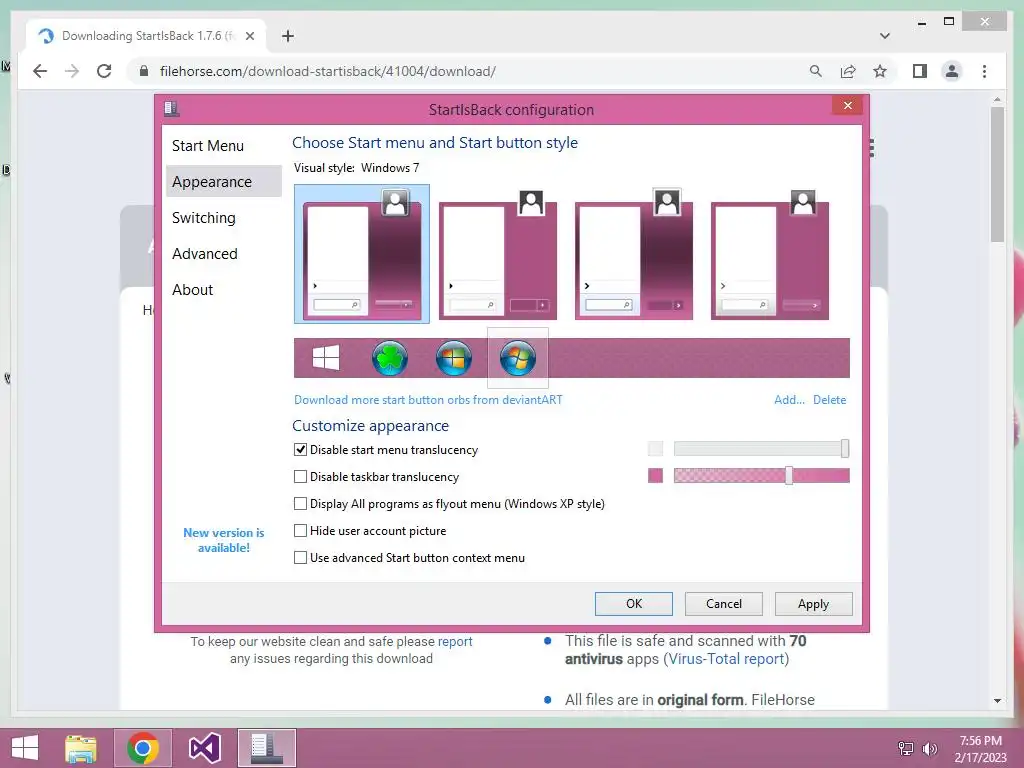
Task: Open the Chrome profile avatar
Action: 952,71
